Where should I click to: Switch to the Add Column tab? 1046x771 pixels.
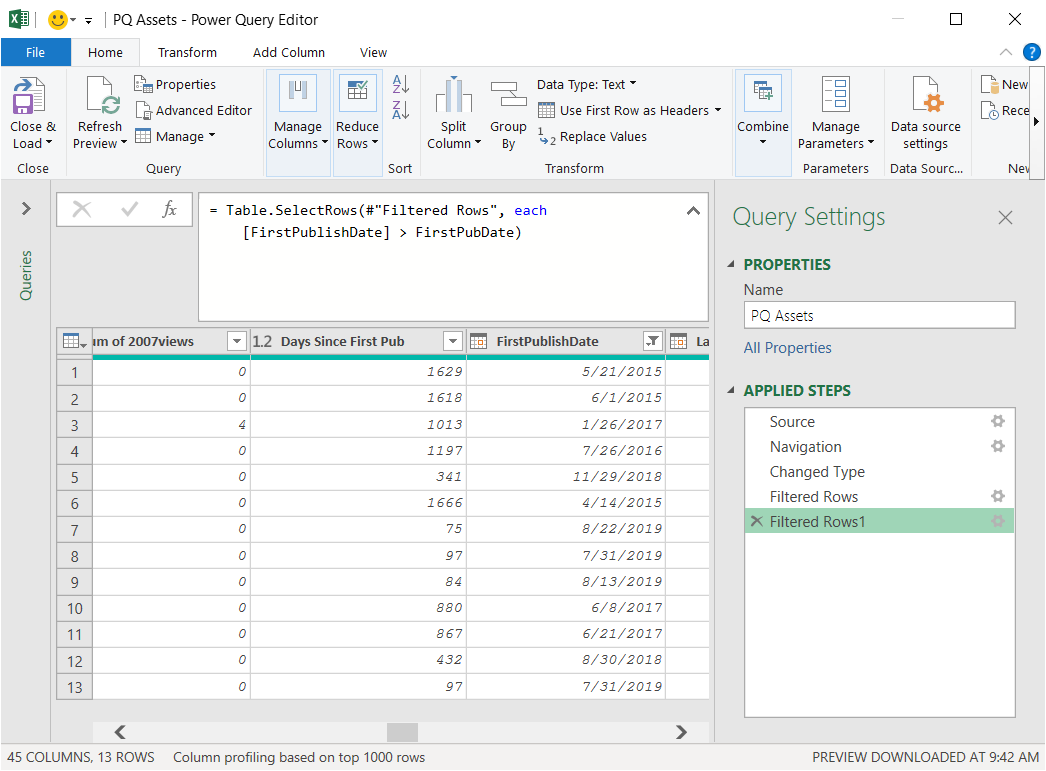[289, 52]
